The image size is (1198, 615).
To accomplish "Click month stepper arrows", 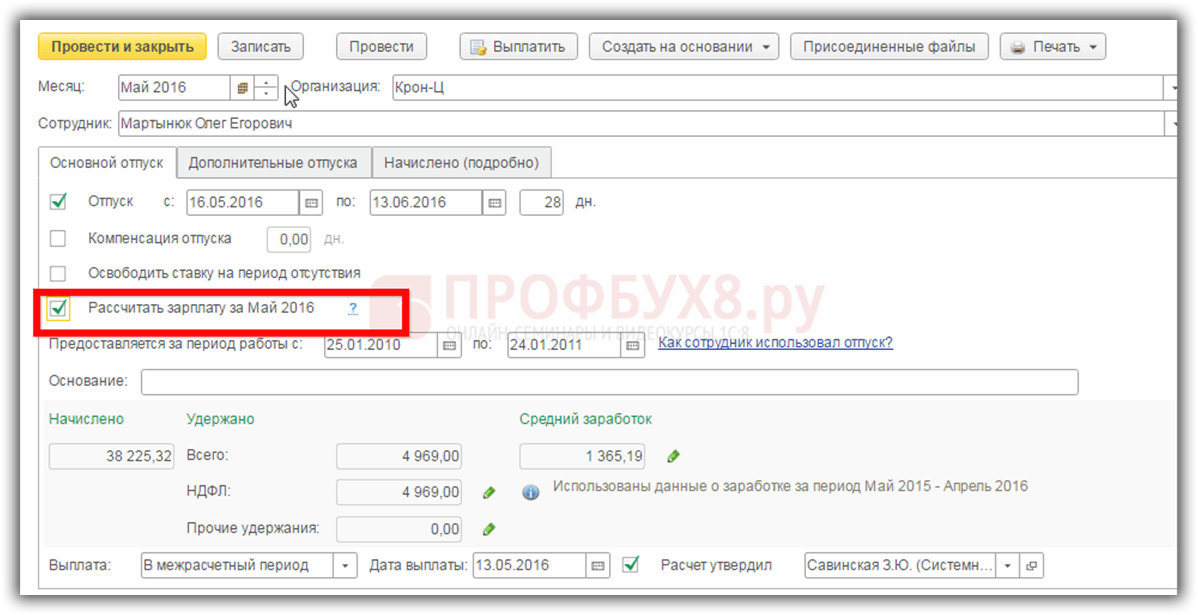I will [x=266, y=88].
